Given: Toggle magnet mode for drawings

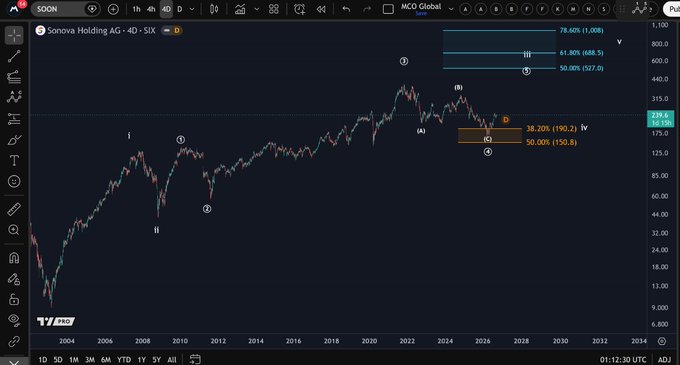Looking at the screenshot, I should click(x=14, y=258).
